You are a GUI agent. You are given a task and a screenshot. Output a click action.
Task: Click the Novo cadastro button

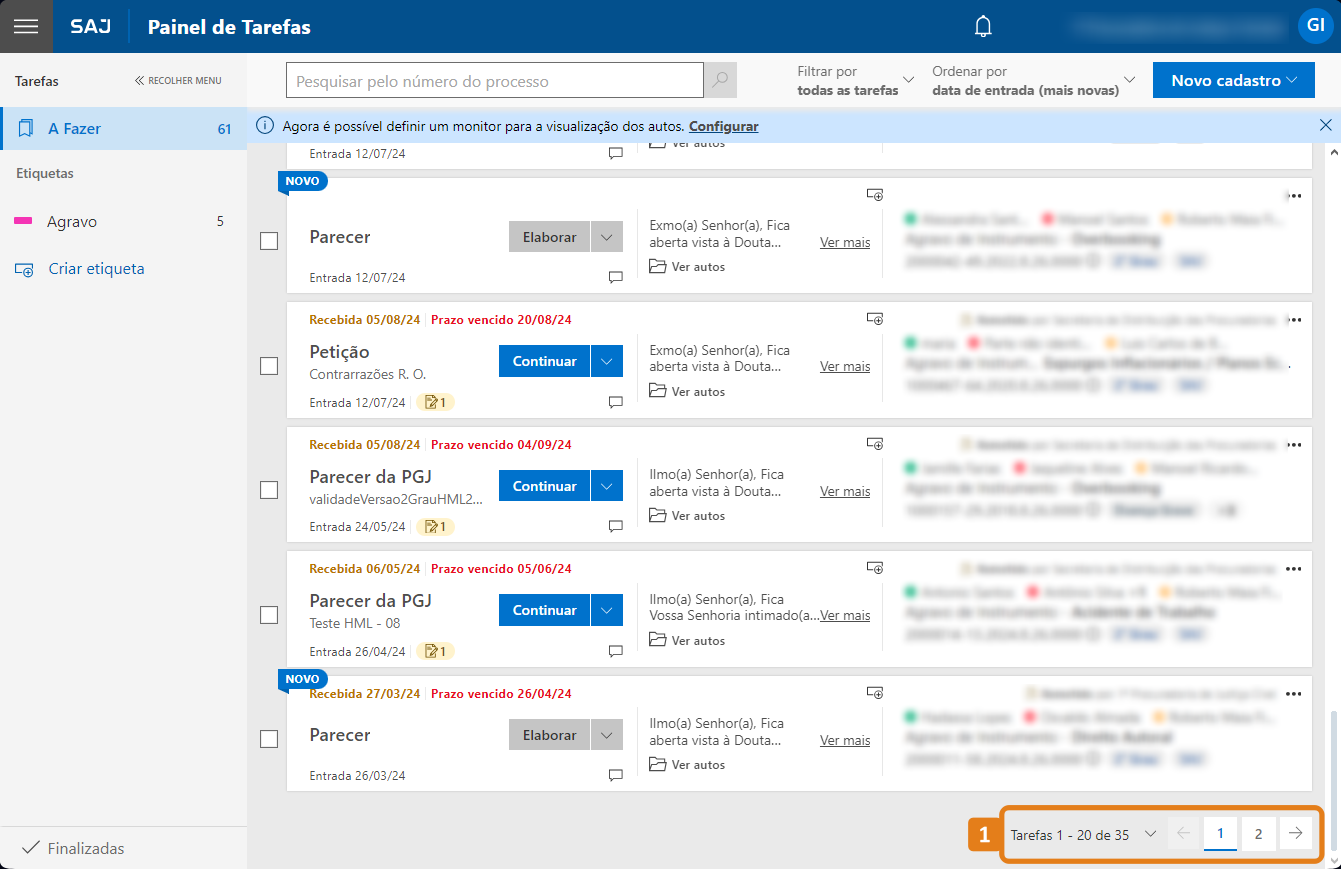tap(1233, 81)
